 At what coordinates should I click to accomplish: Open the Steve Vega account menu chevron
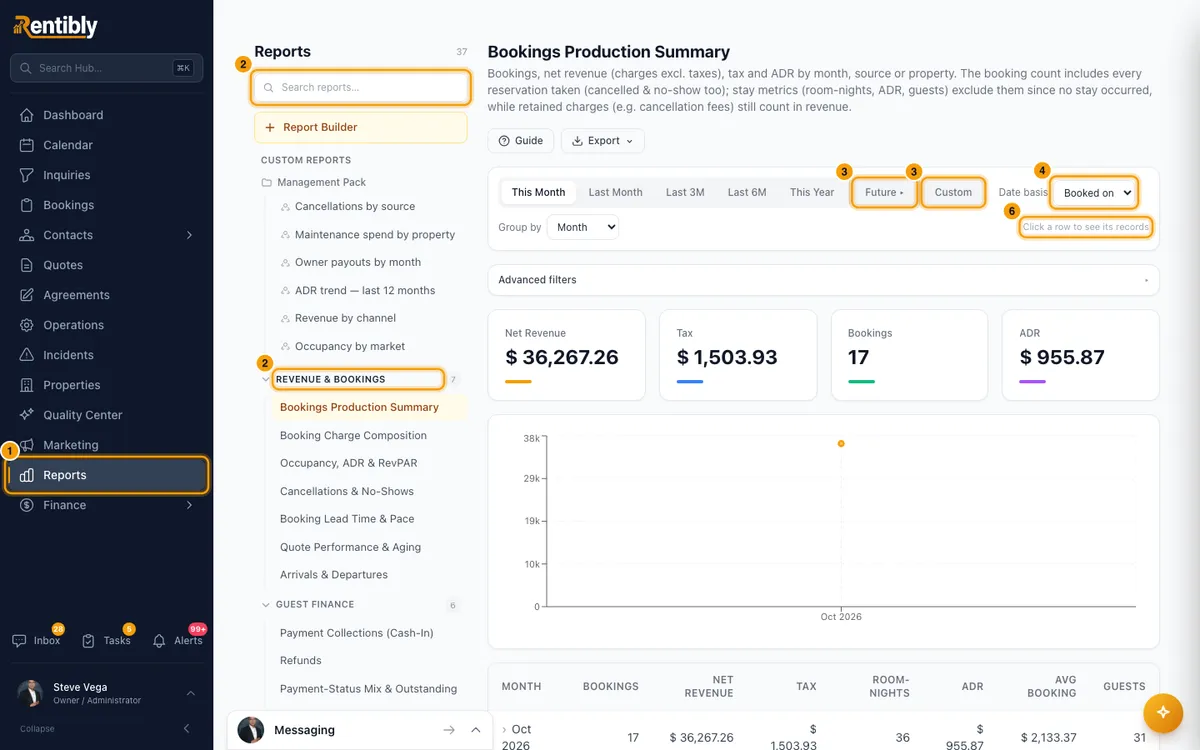click(x=190, y=693)
